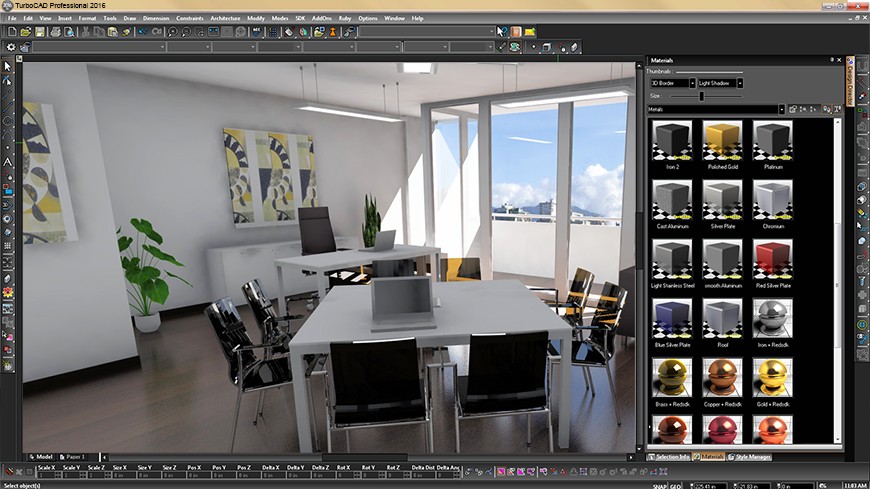The image size is (870, 489).
Task: Pin the Materials panel
Action: [x=832, y=60]
